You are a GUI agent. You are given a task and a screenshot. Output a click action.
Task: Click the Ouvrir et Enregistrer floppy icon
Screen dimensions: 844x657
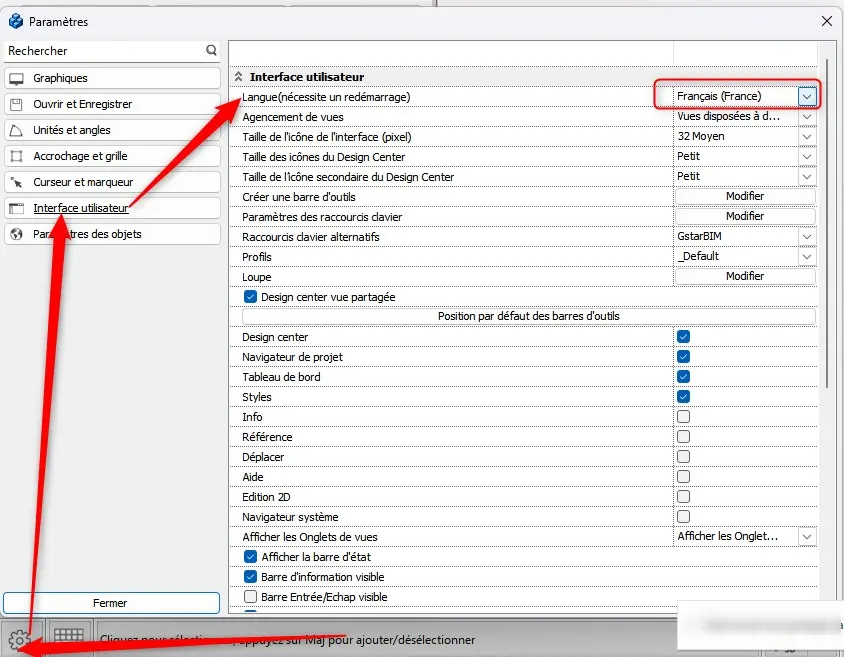click(x=17, y=104)
